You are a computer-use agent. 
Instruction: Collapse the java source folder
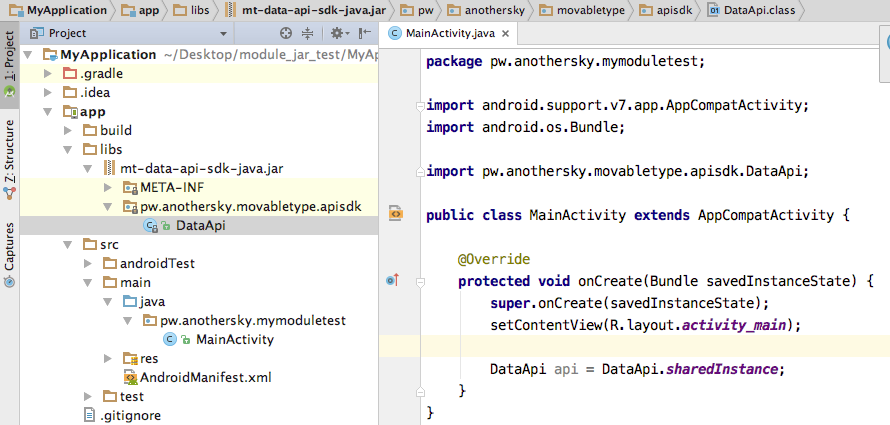click(x=107, y=301)
